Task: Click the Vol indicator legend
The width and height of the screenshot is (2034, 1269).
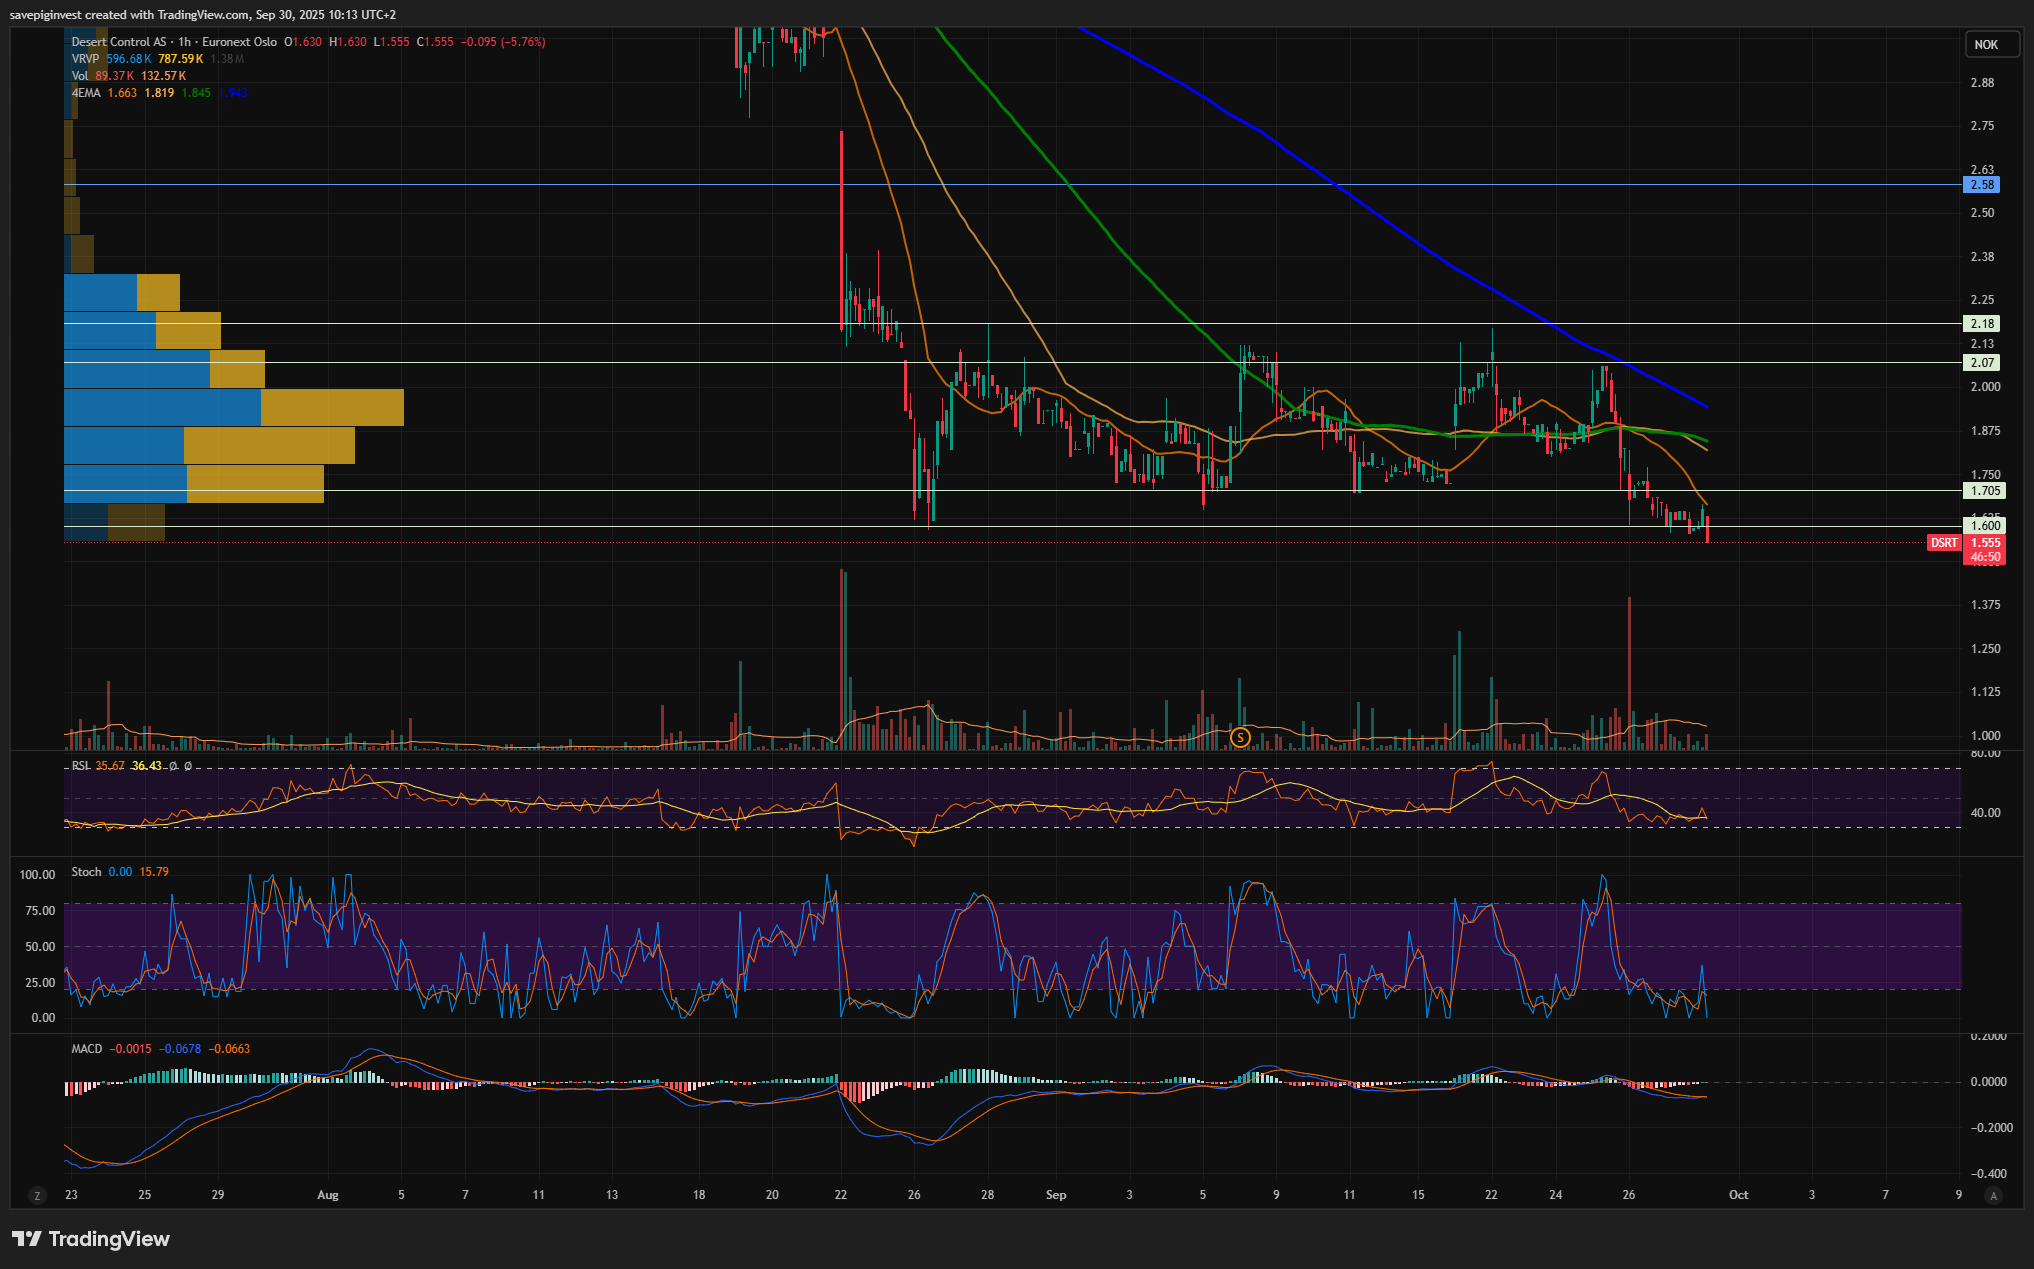Action: pyautogui.click(x=80, y=76)
